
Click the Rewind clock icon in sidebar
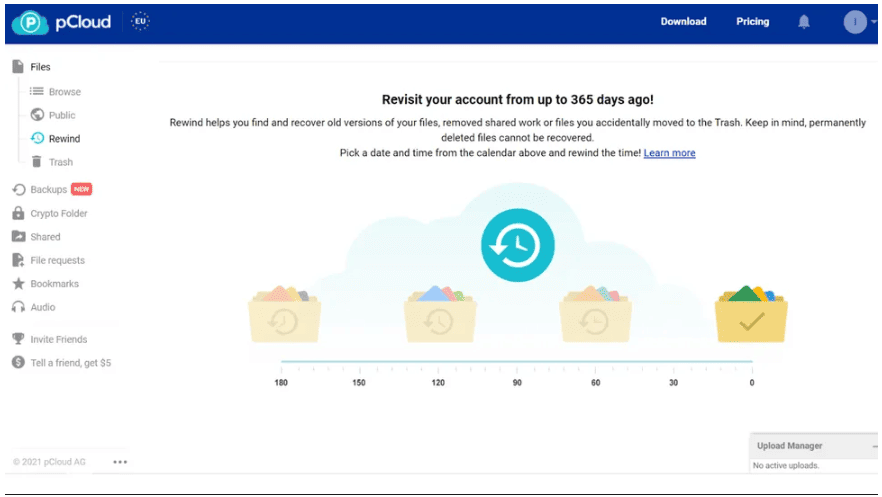[37, 138]
